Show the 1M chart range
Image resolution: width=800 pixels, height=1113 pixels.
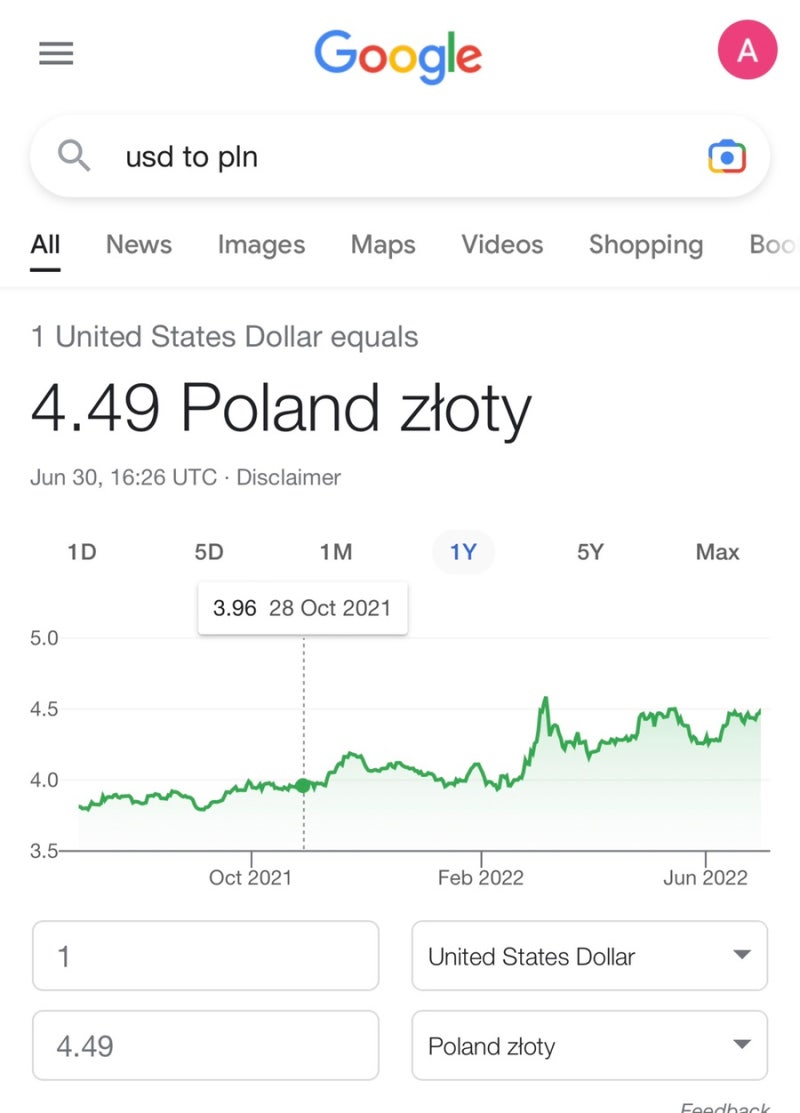(x=336, y=552)
